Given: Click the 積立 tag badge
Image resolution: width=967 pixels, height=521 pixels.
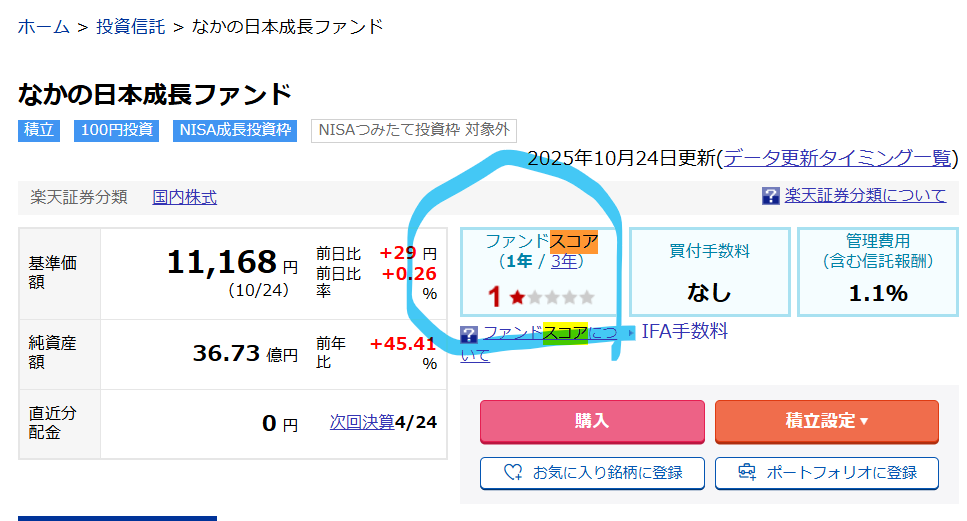Looking at the screenshot, I should 39,130.
